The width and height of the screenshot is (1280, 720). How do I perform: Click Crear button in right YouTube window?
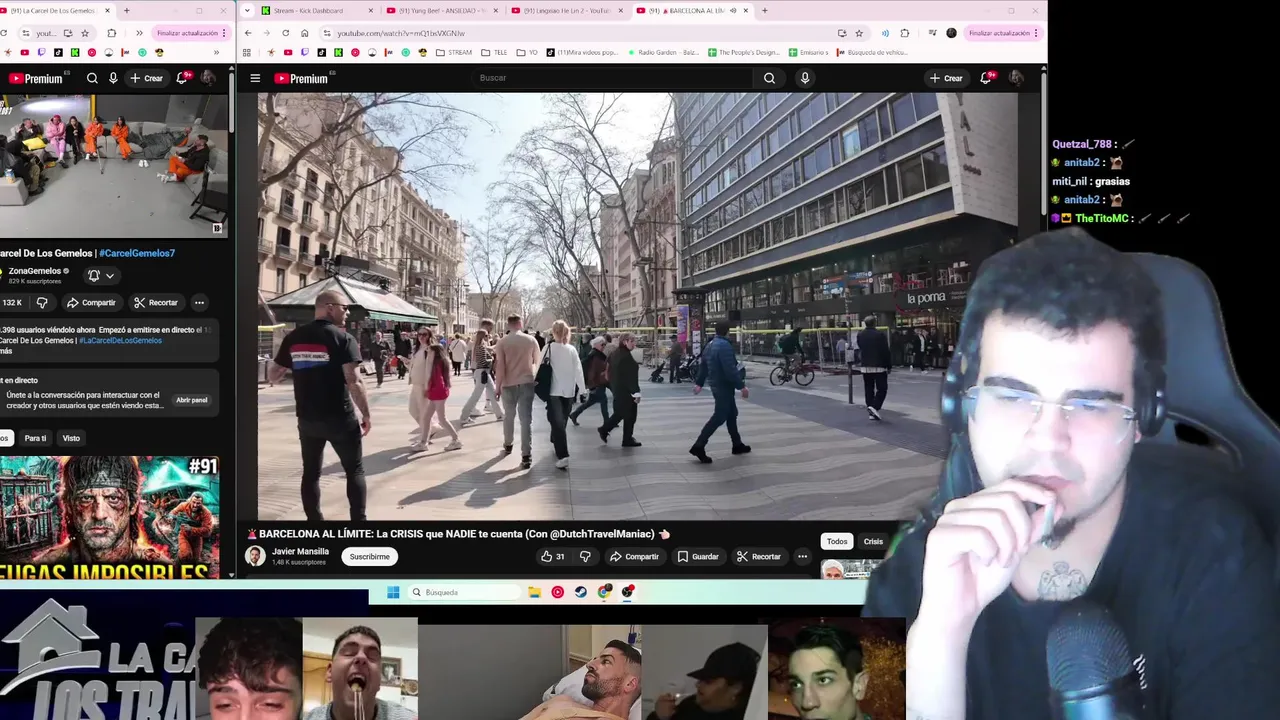946,78
